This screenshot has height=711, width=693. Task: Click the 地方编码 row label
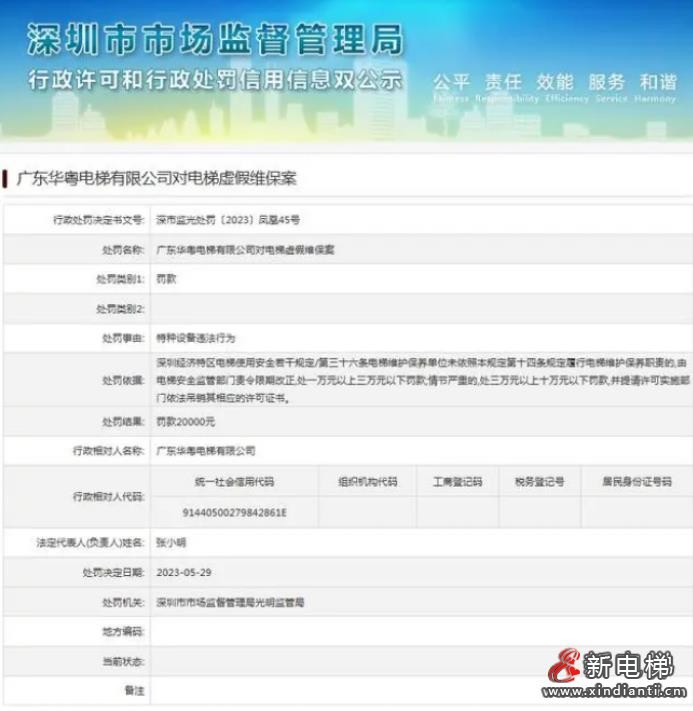coord(123,632)
